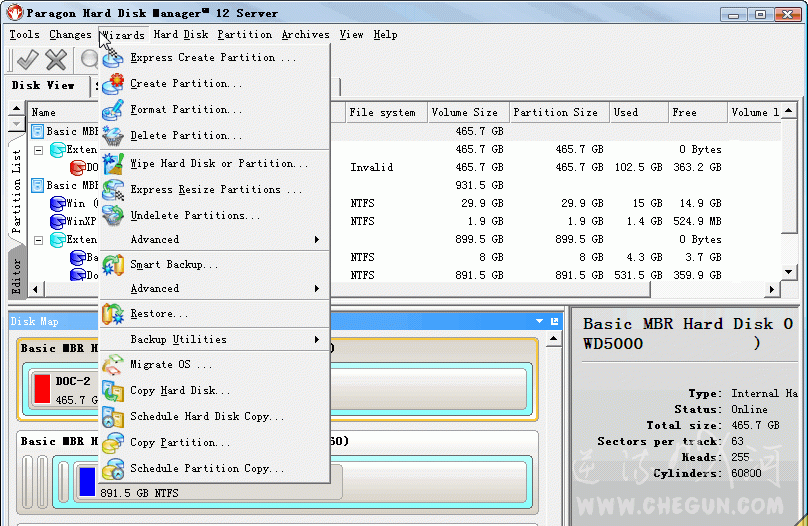Collapse the first Extended partition tree node

pyautogui.click(x=39, y=150)
